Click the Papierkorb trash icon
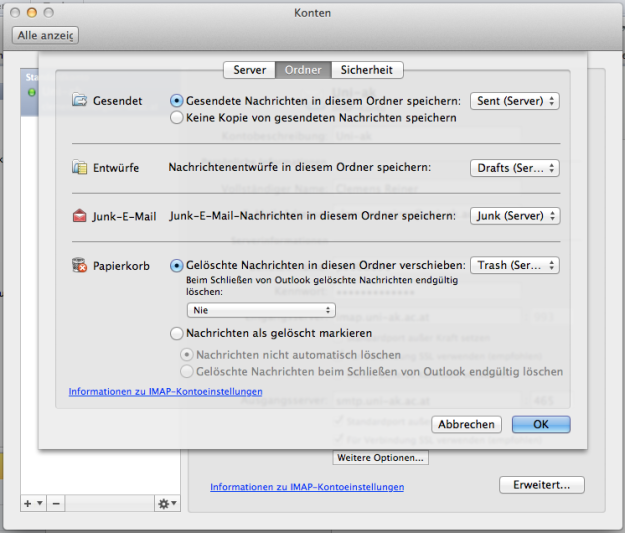Screen dimensions: 625x533 [x=80, y=265]
